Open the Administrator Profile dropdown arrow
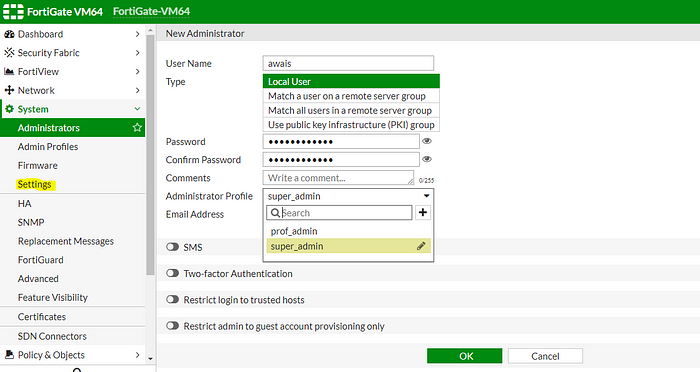This screenshot has width=700, height=372. [426, 196]
